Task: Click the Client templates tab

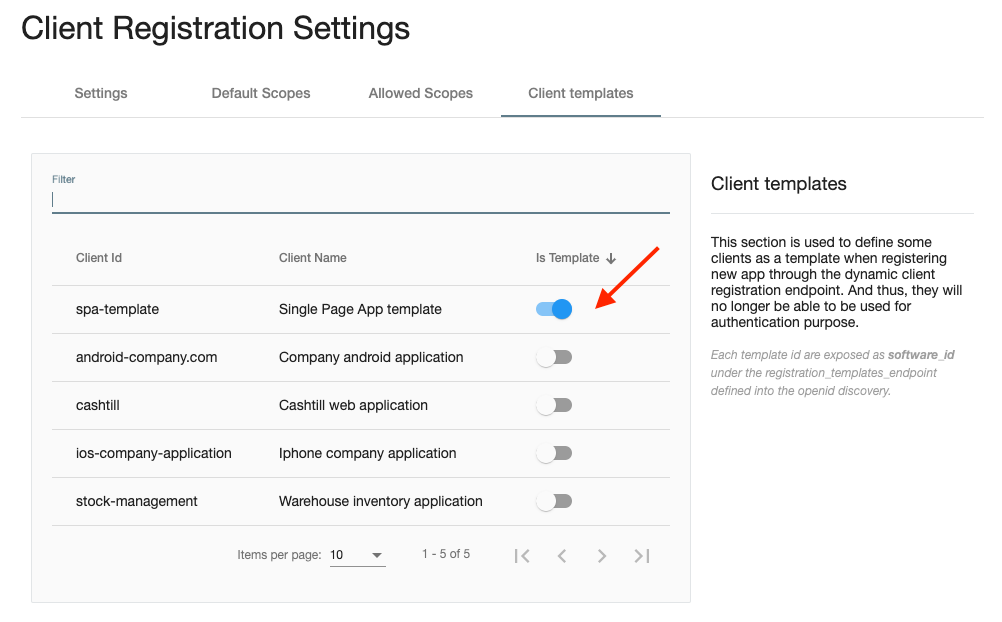Action: click(x=581, y=93)
